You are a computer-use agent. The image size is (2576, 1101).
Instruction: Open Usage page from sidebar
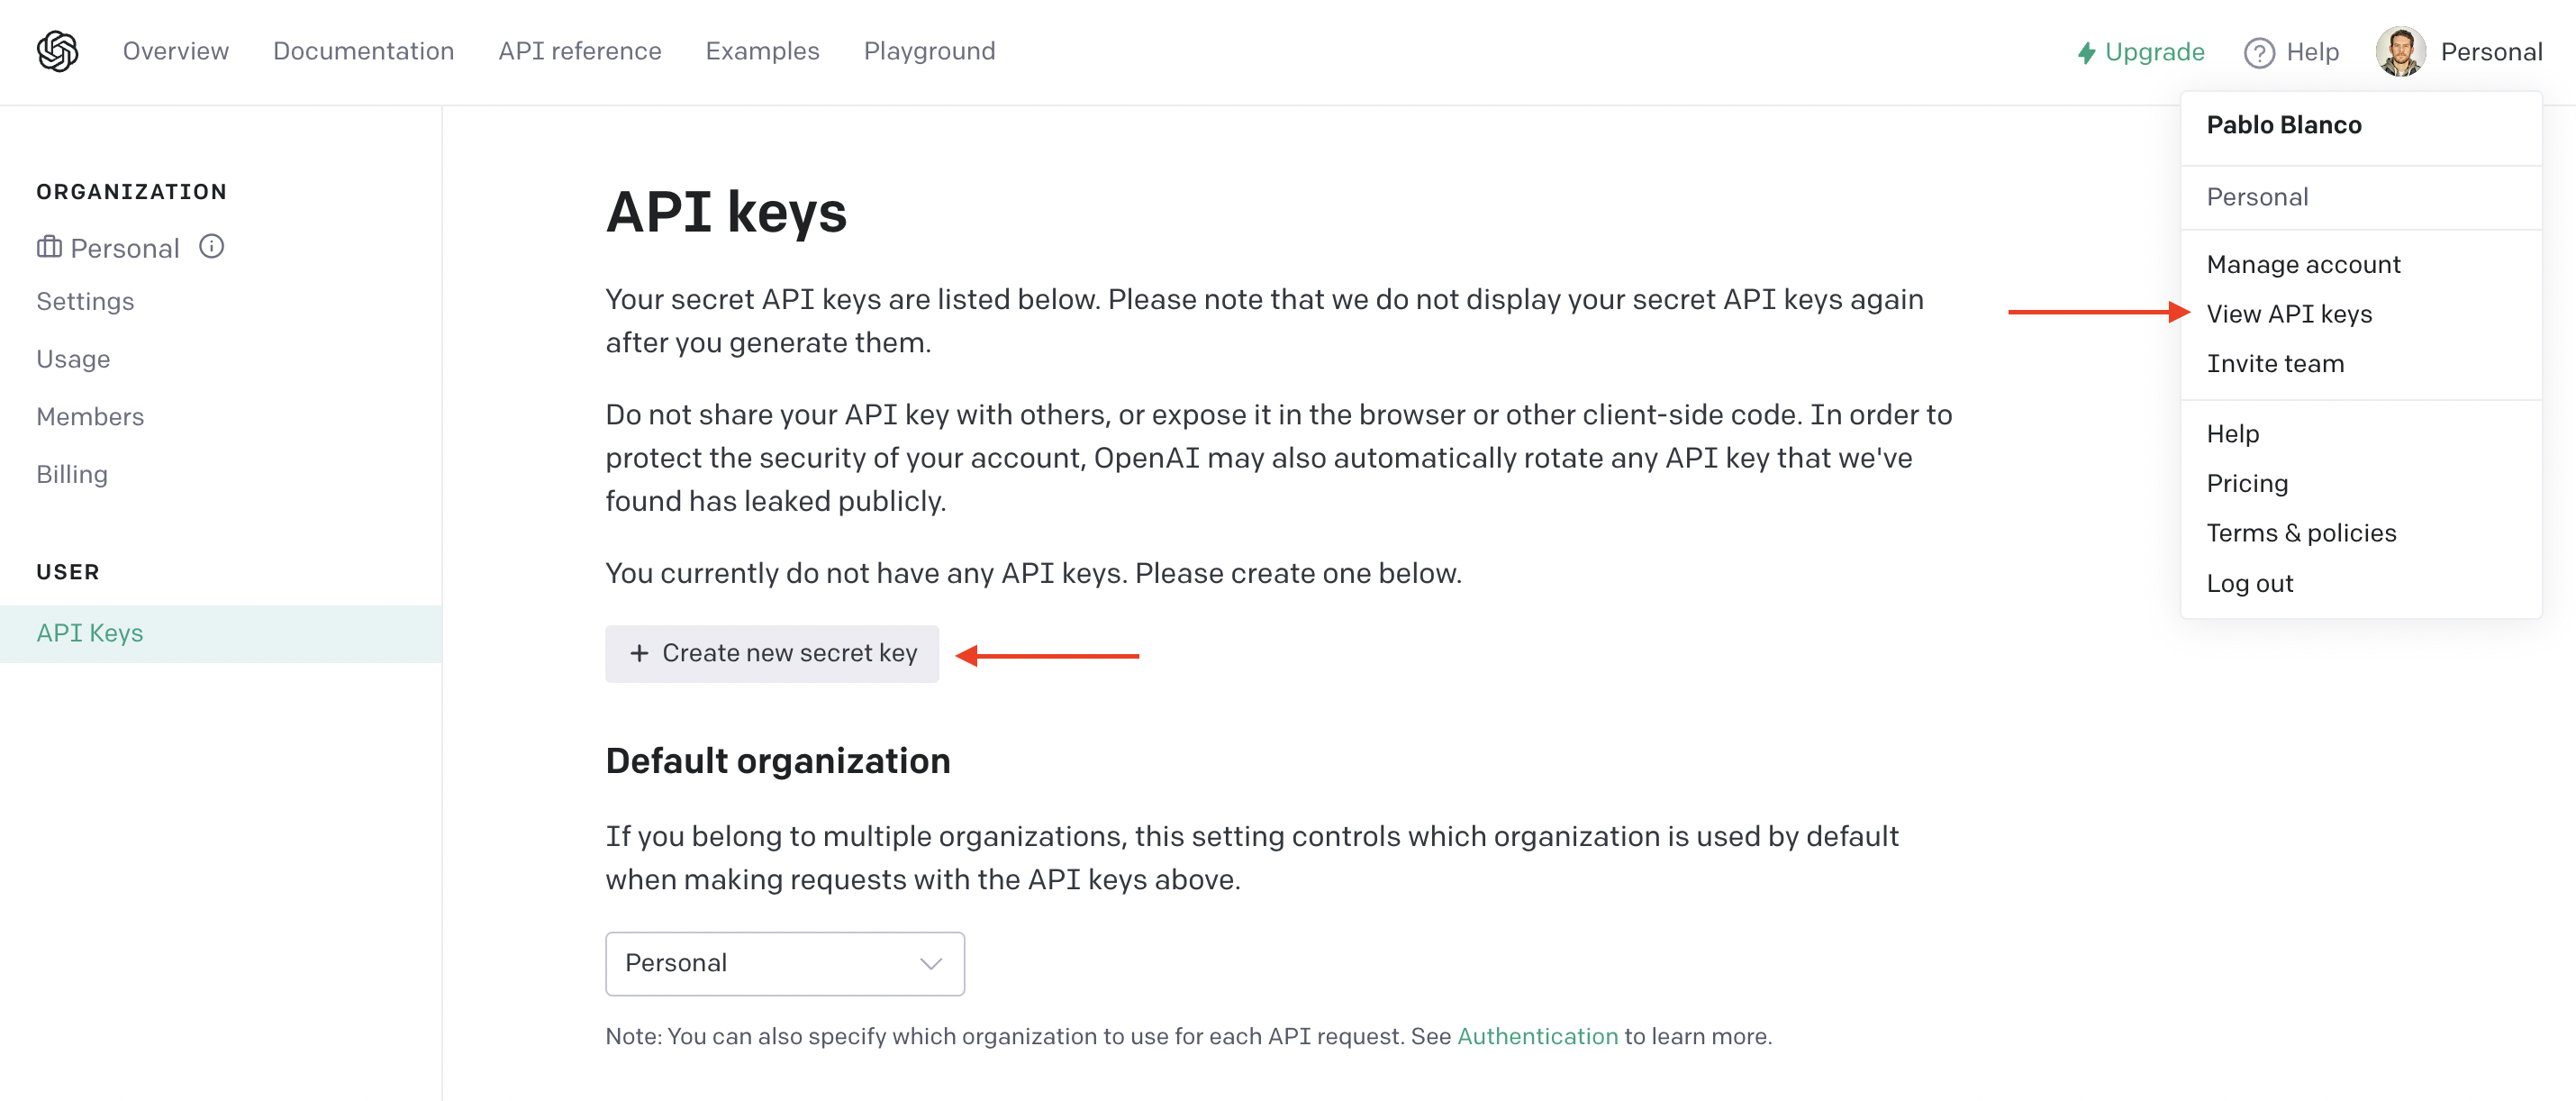[73, 359]
